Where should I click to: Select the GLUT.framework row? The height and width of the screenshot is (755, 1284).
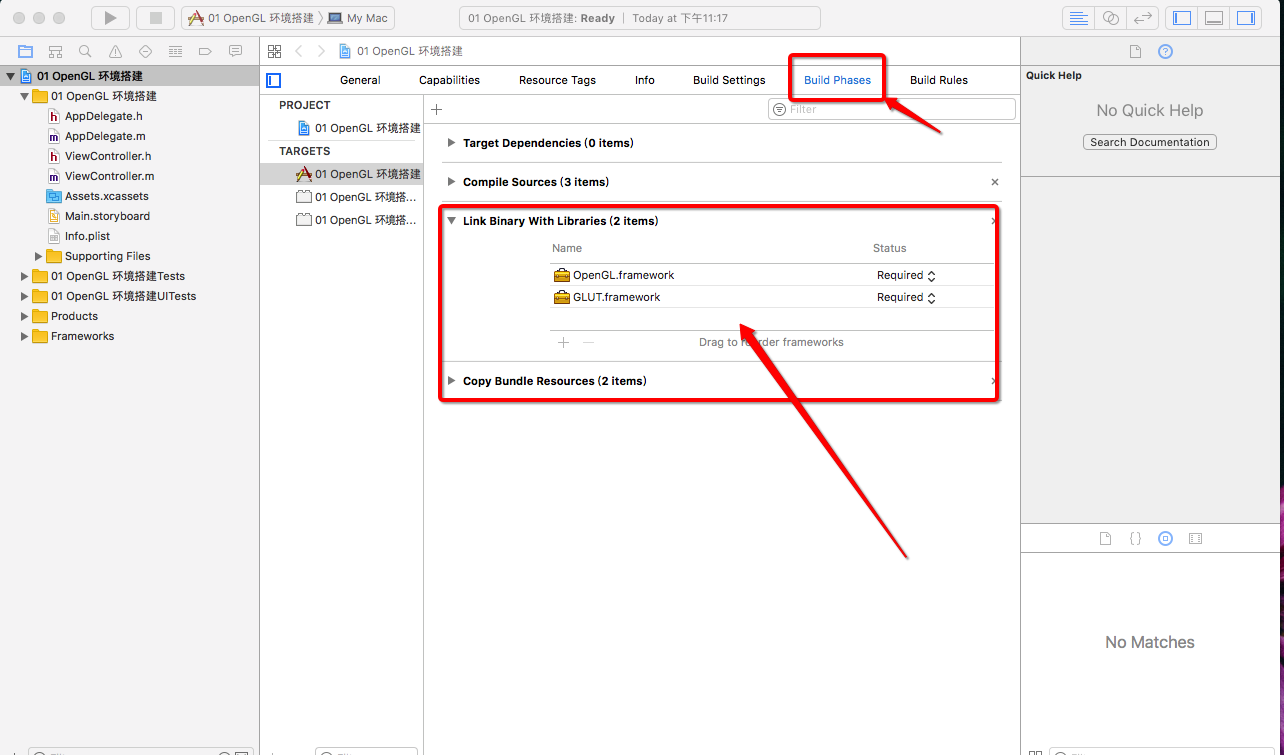(x=772, y=297)
